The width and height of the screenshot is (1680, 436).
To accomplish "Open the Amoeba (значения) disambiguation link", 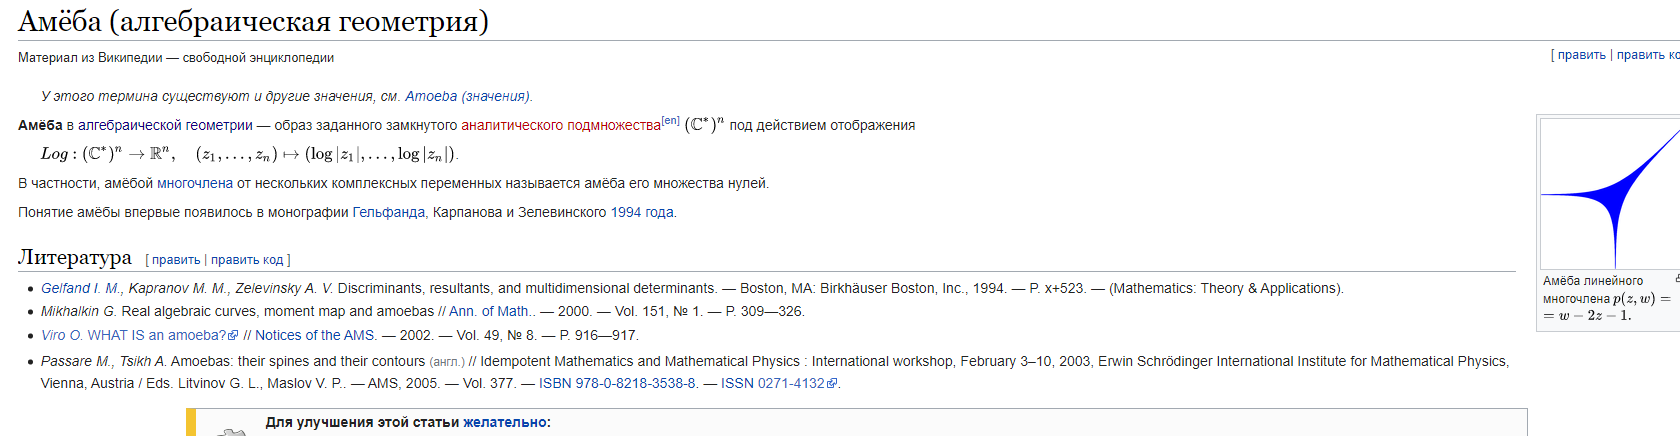I will [467, 96].
